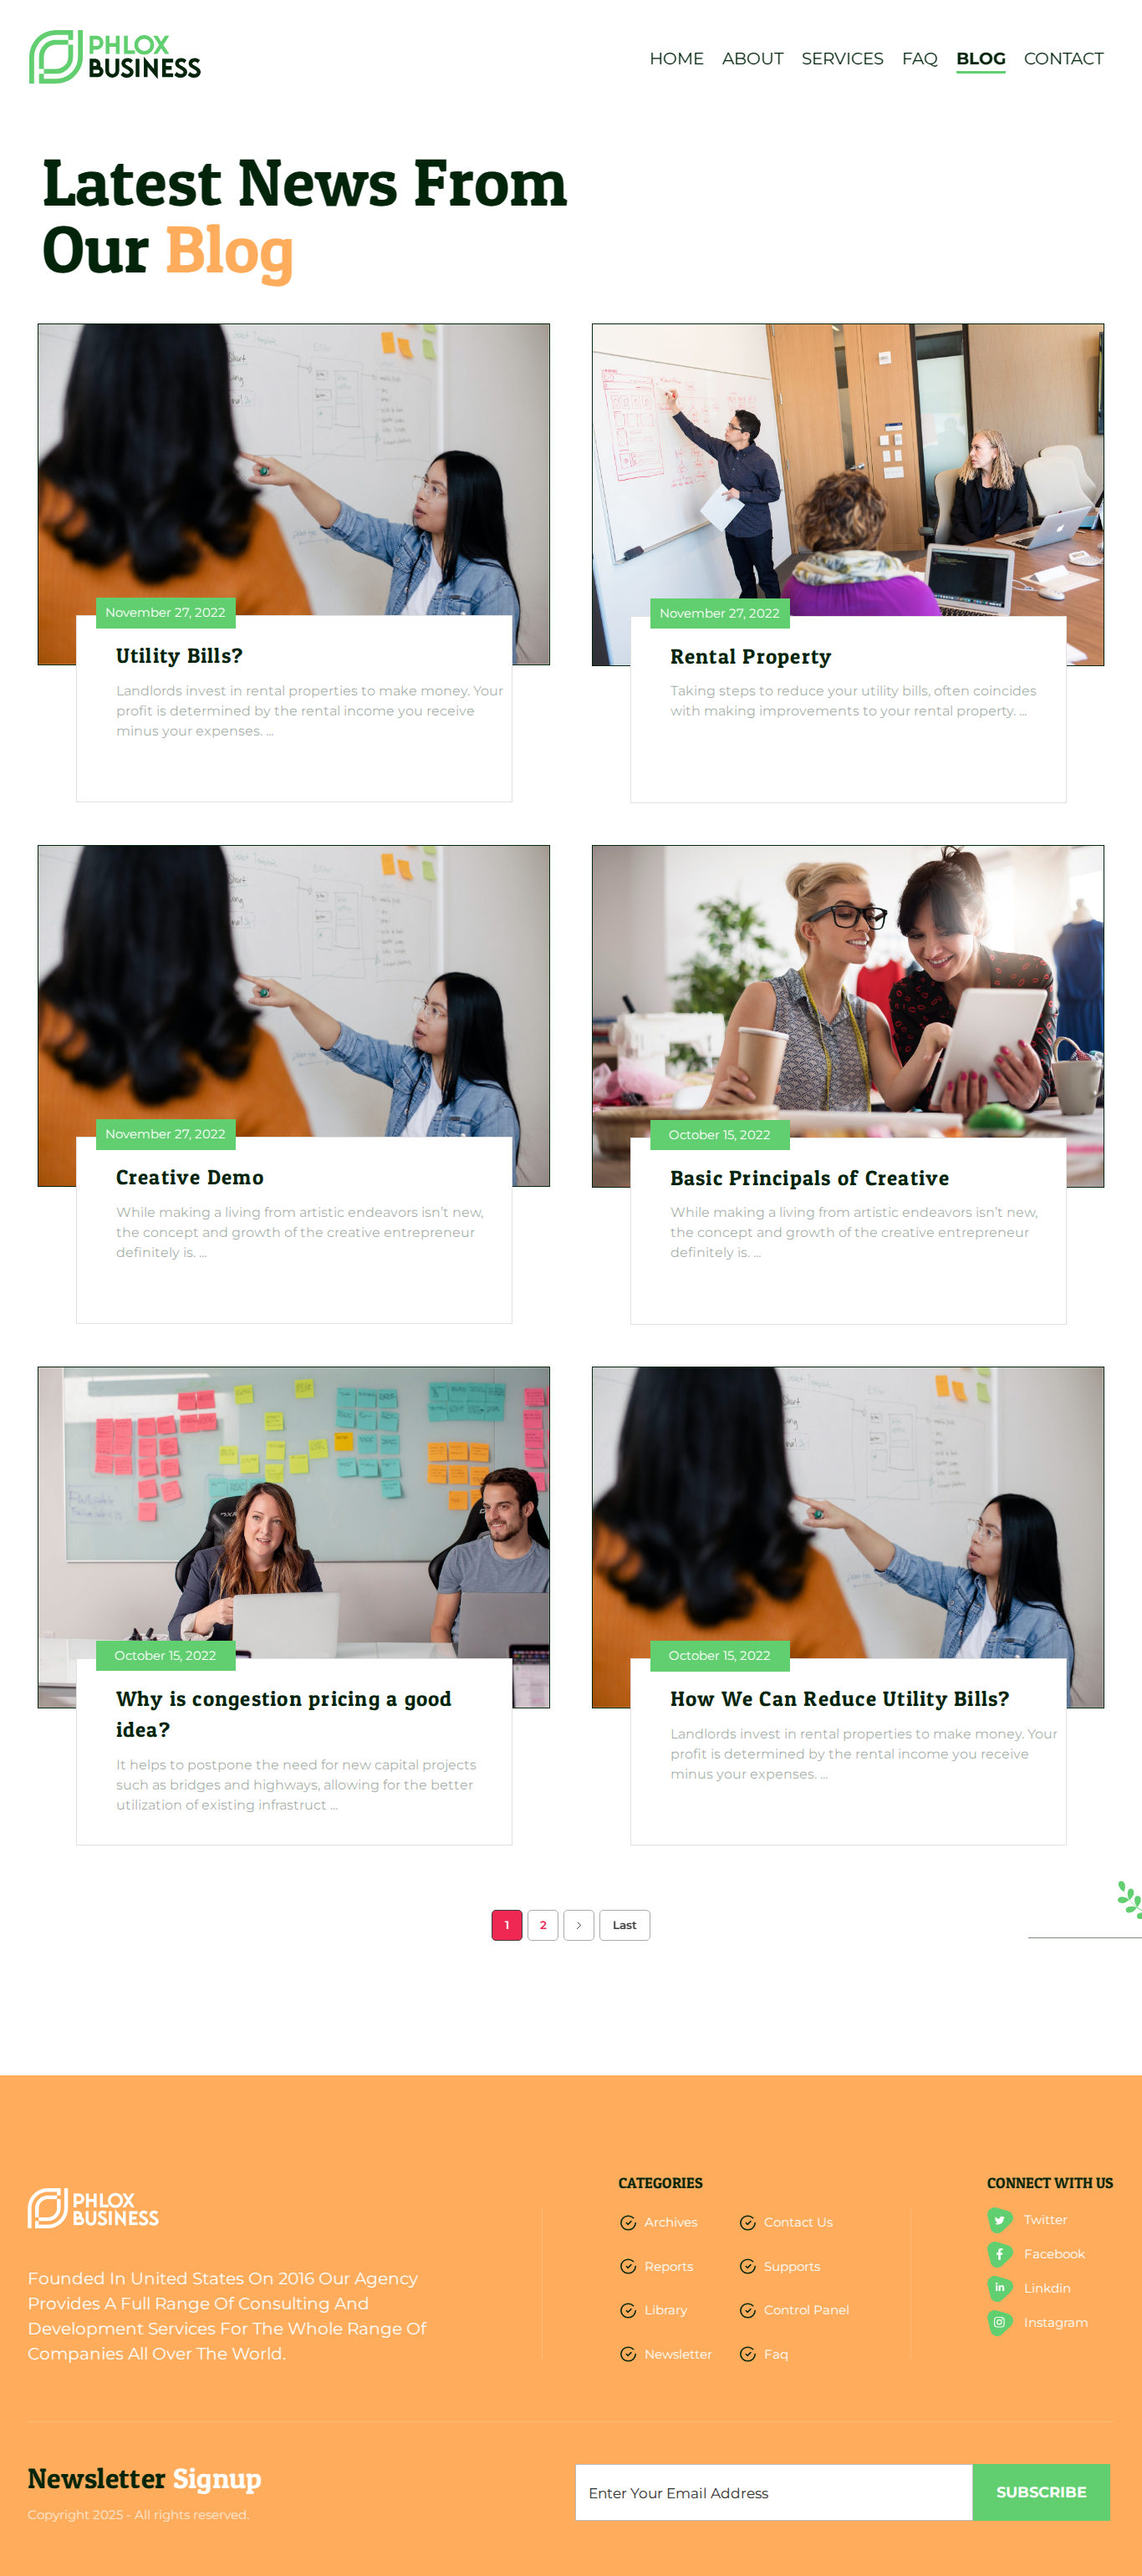Open the Facebook icon in footer
The height and width of the screenshot is (2576, 1142).
pyautogui.click(x=999, y=2254)
